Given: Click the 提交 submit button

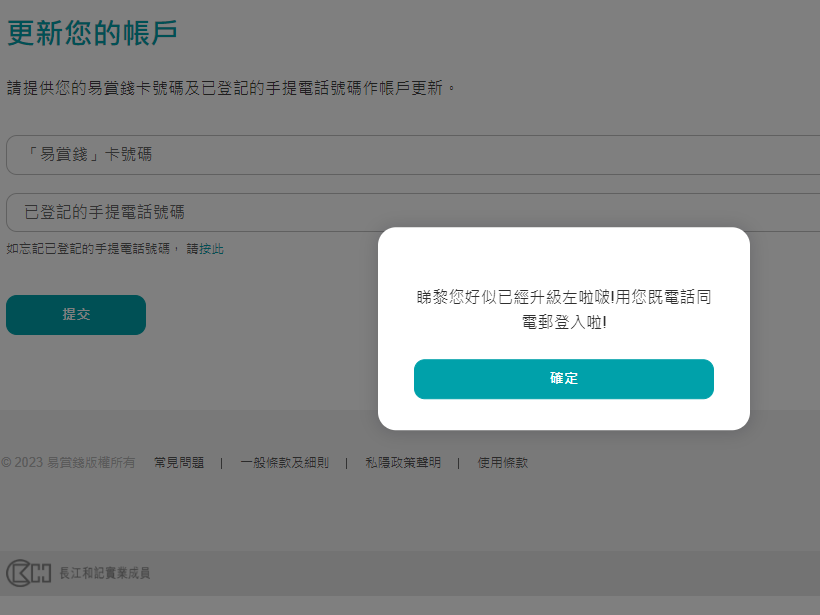Looking at the screenshot, I should tap(76, 315).
